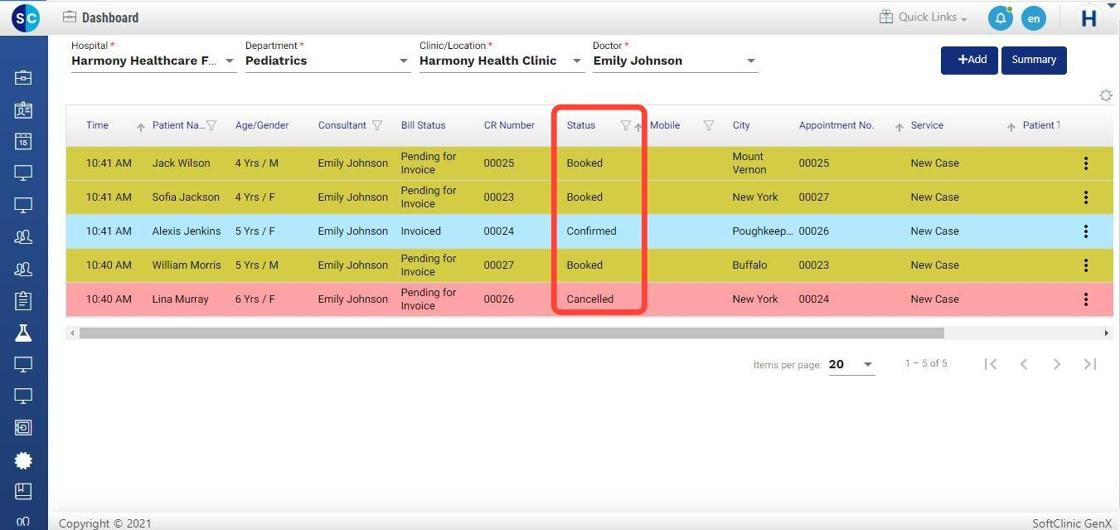Select patient name Alexis Jenkins

(186, 231)
